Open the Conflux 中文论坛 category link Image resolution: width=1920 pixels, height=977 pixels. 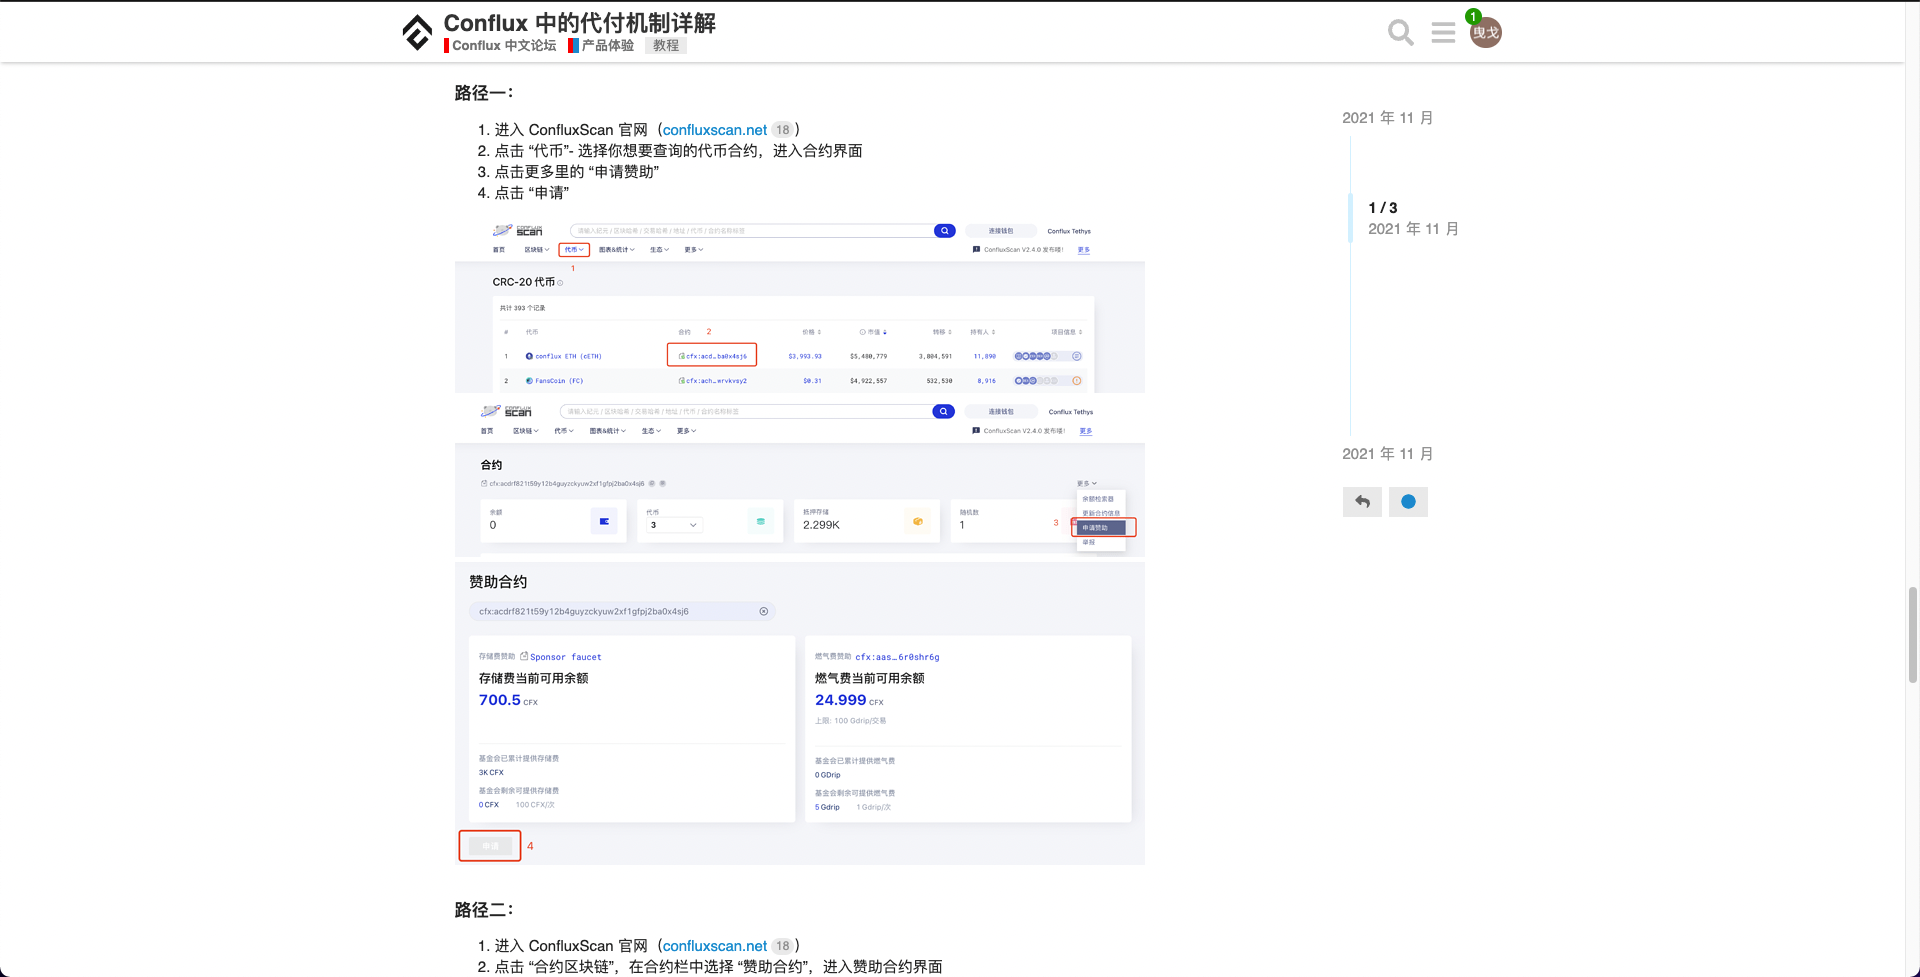[x=500, y=45]
